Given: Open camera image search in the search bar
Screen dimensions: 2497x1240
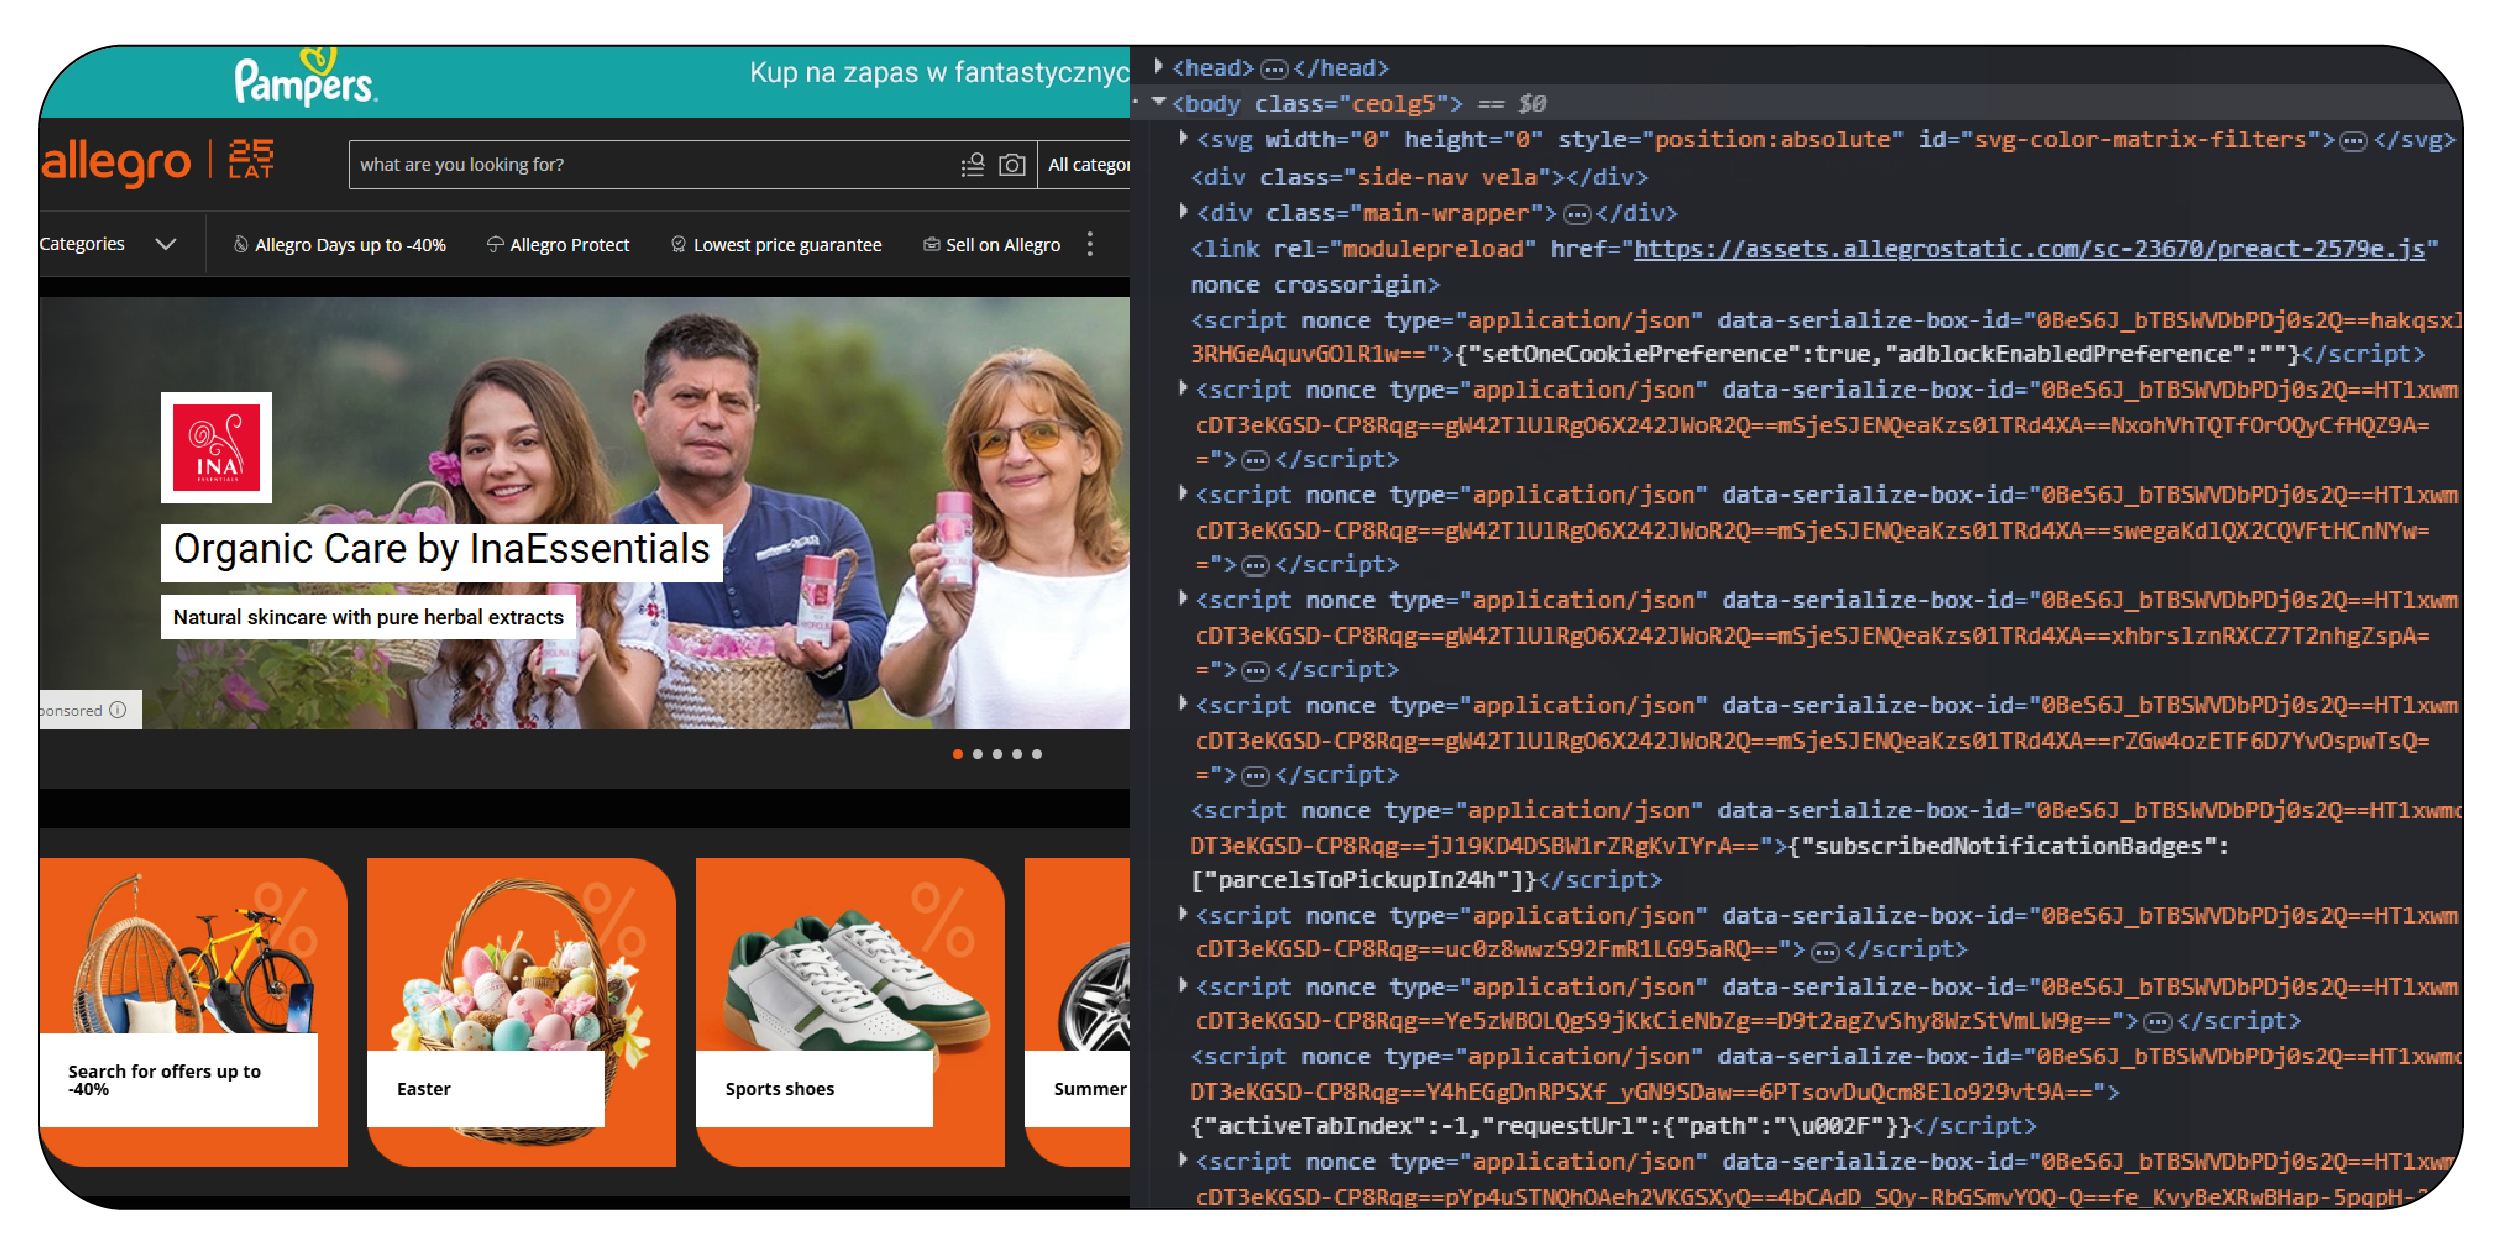Looking at the screenshot, I should [x=1012, y=165].
